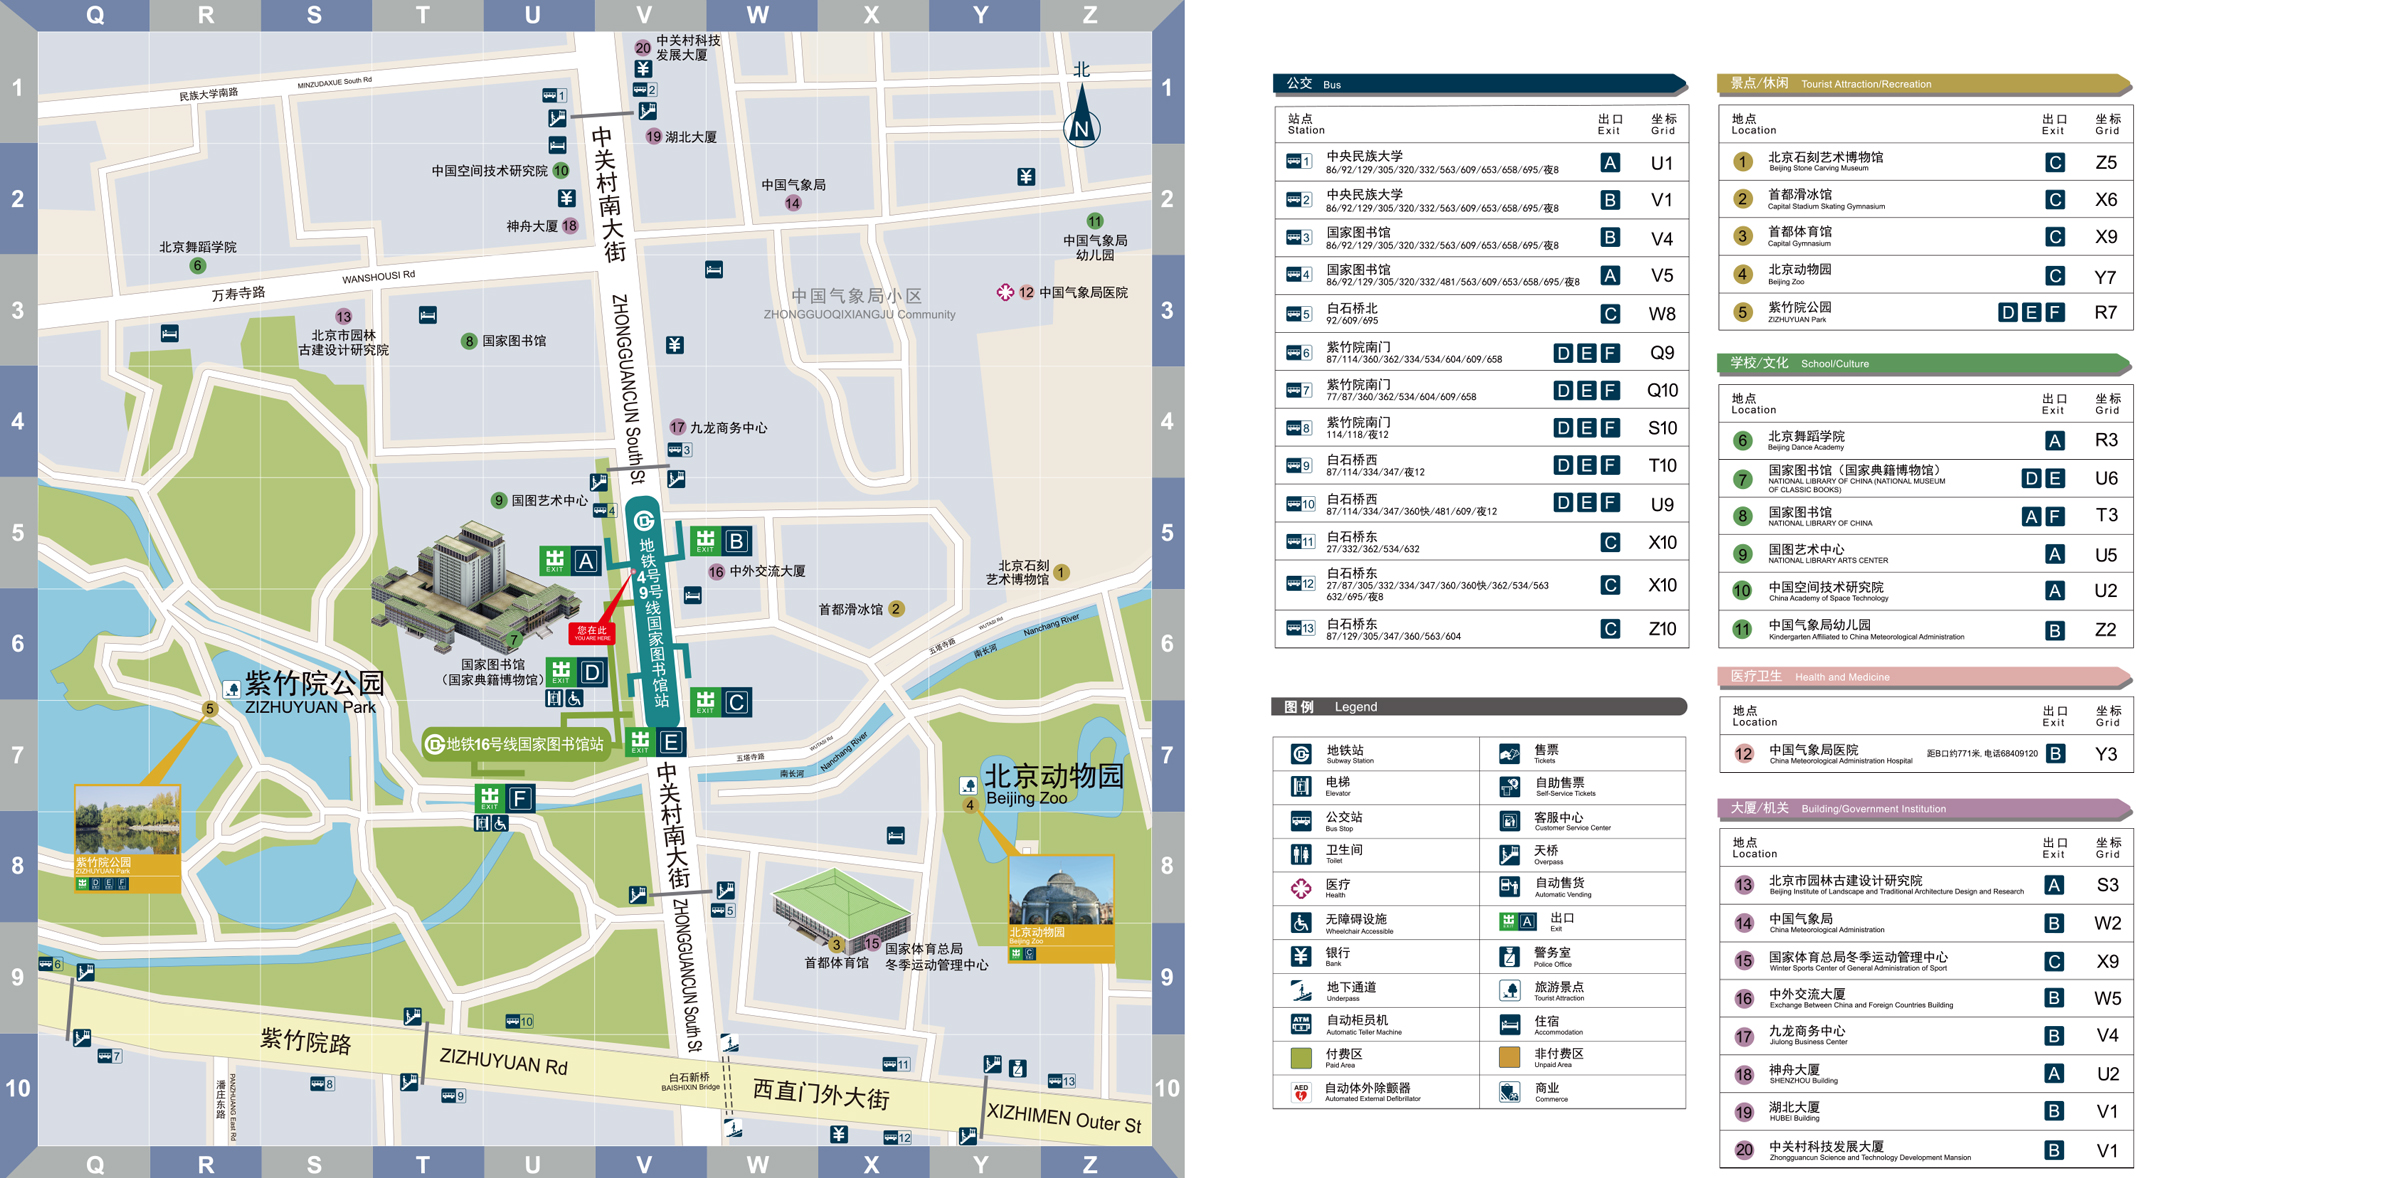Screen dimensions: 2400x1178
Task: Click the Overpass icon in the legend
Action: (1509, 855)
